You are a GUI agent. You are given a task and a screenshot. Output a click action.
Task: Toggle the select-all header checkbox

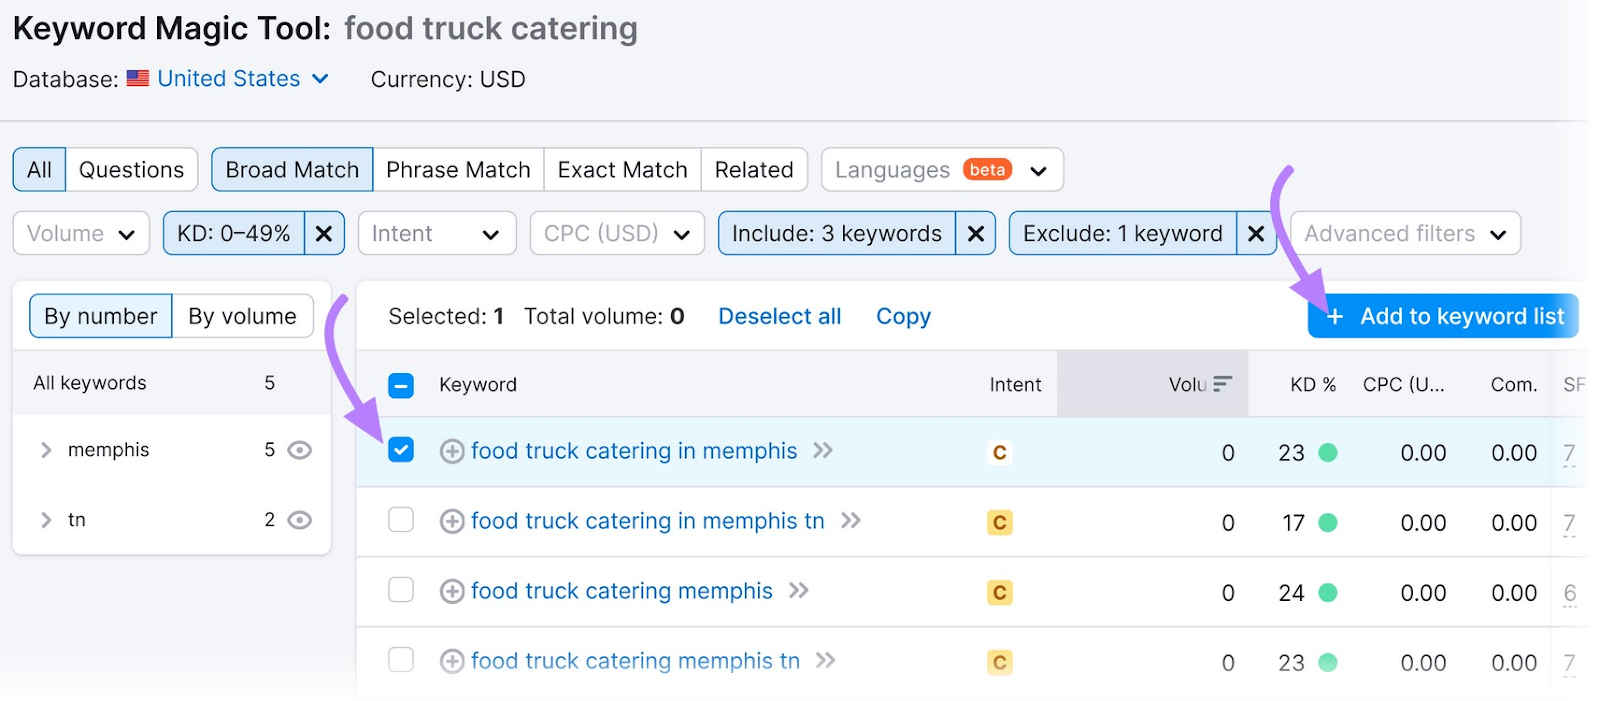point(401,385)
